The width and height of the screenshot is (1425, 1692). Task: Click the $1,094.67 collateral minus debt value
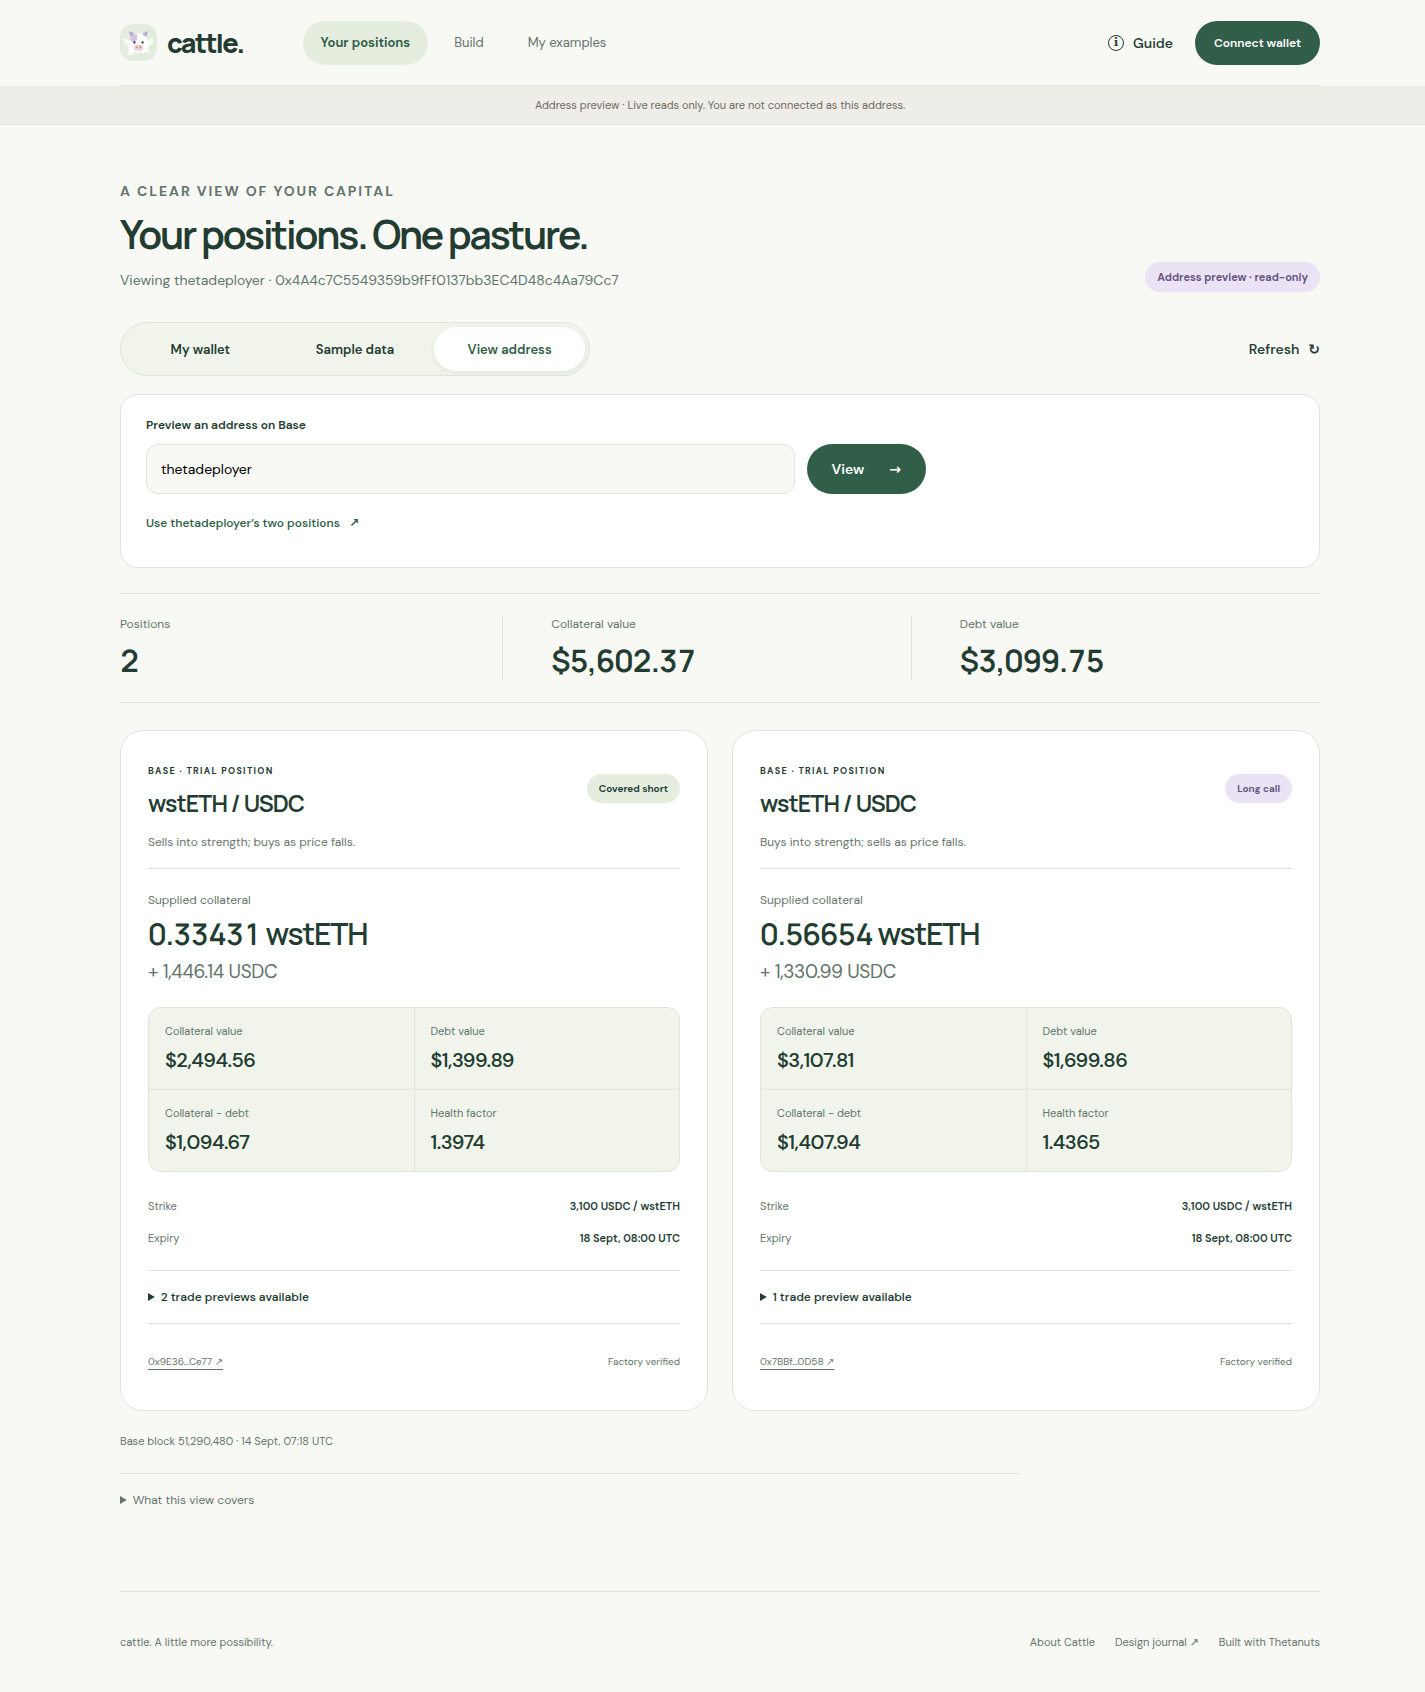click(x=207, y=1142)
